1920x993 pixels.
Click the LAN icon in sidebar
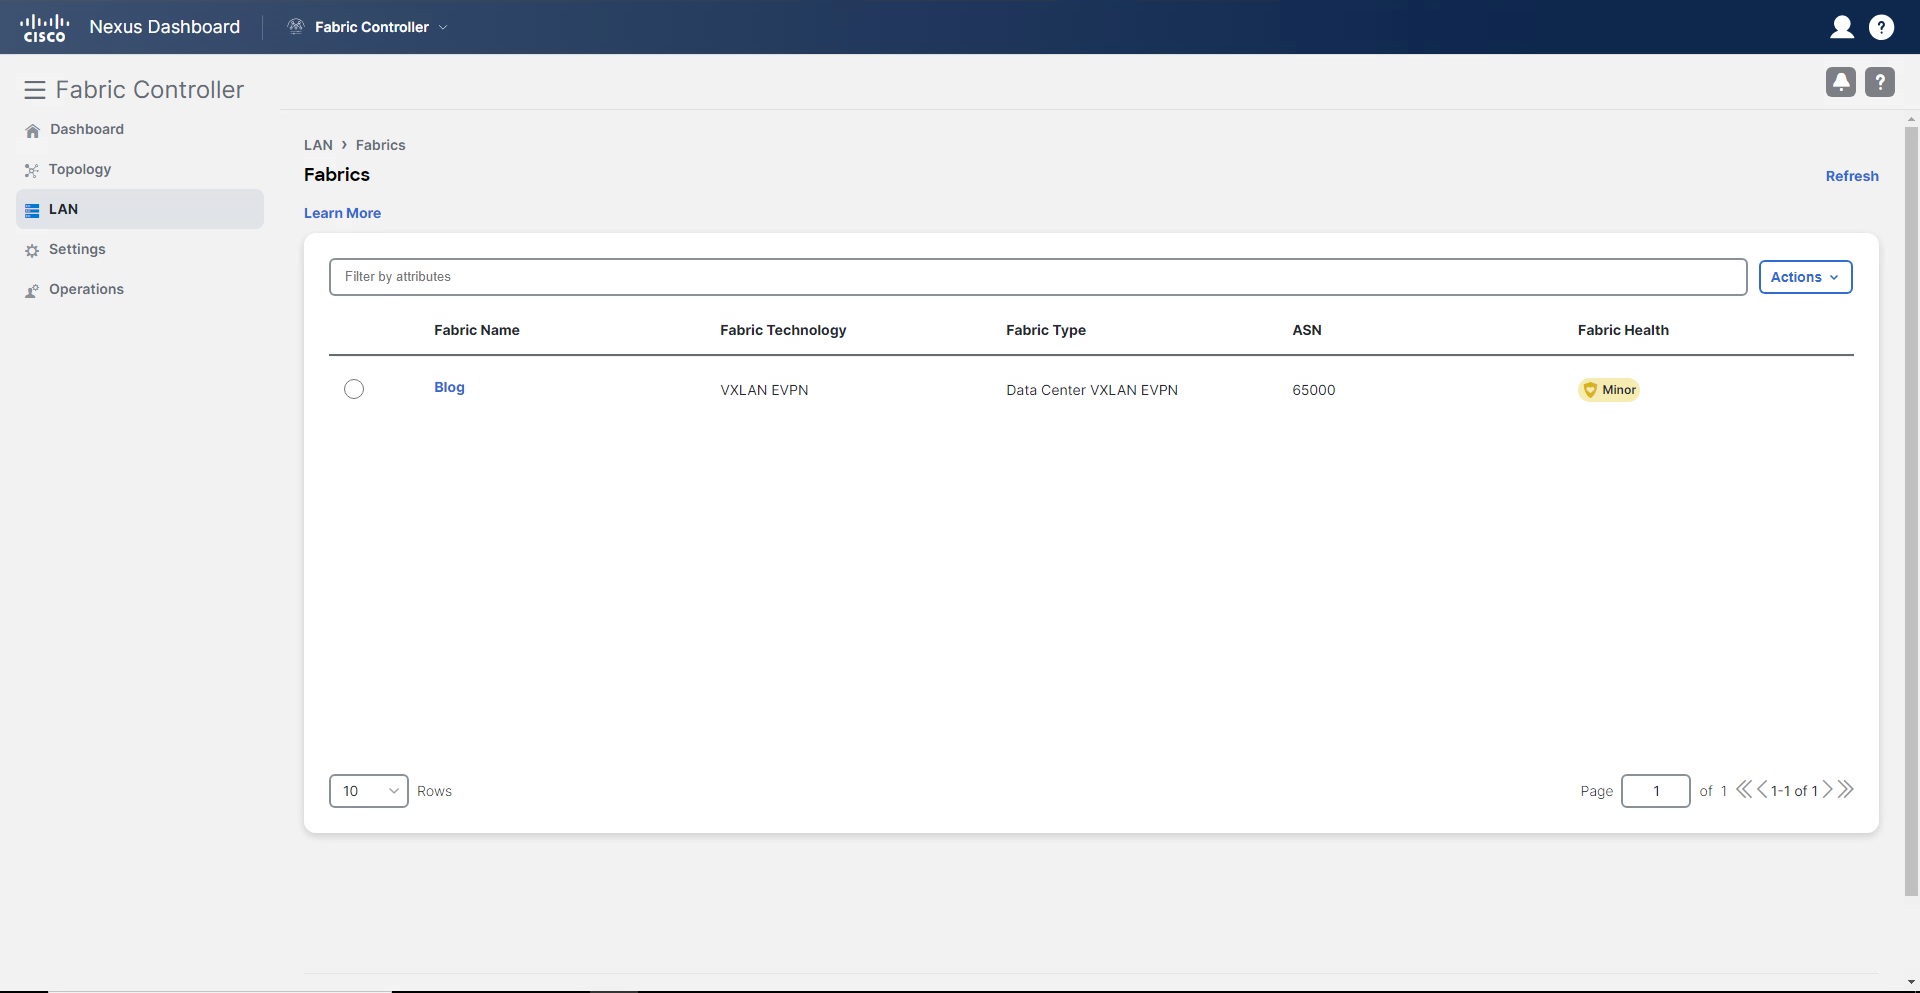[32, 210]
